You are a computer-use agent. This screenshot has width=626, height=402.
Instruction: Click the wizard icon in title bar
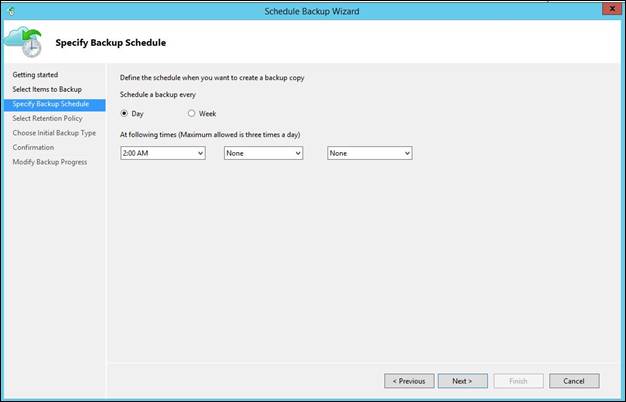[11, 11]
